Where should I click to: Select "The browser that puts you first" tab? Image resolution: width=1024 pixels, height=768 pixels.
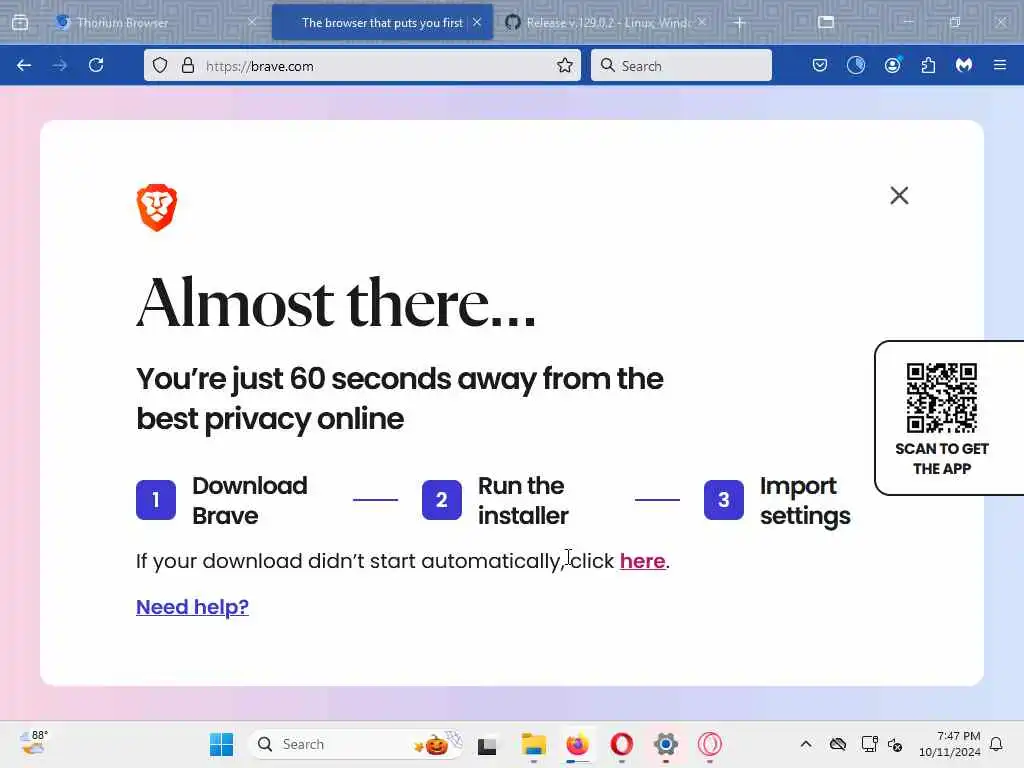[x=382, y=22]
